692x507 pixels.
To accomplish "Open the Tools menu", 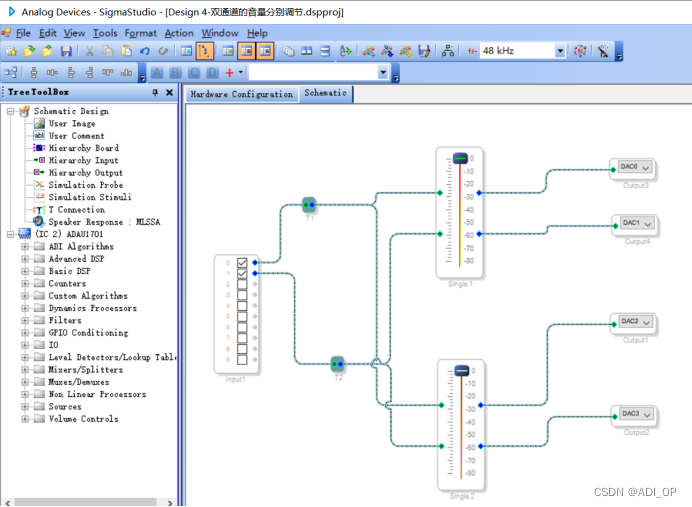I will (105, 33).
